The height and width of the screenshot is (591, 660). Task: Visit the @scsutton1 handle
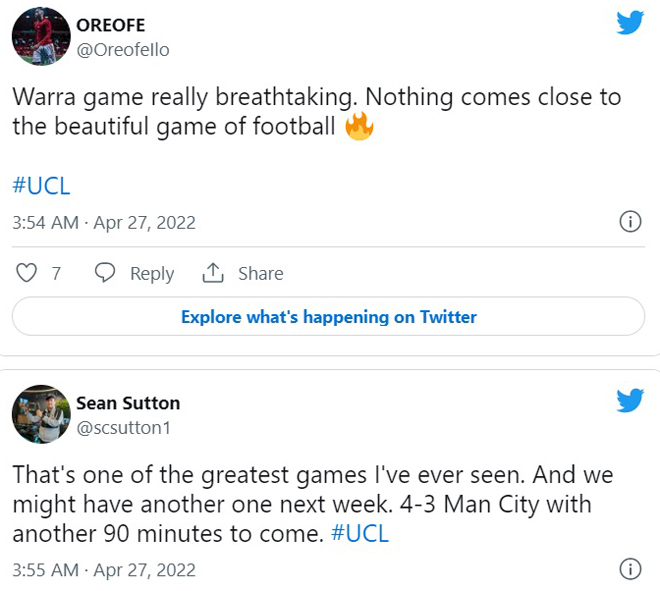coord(123,428)
